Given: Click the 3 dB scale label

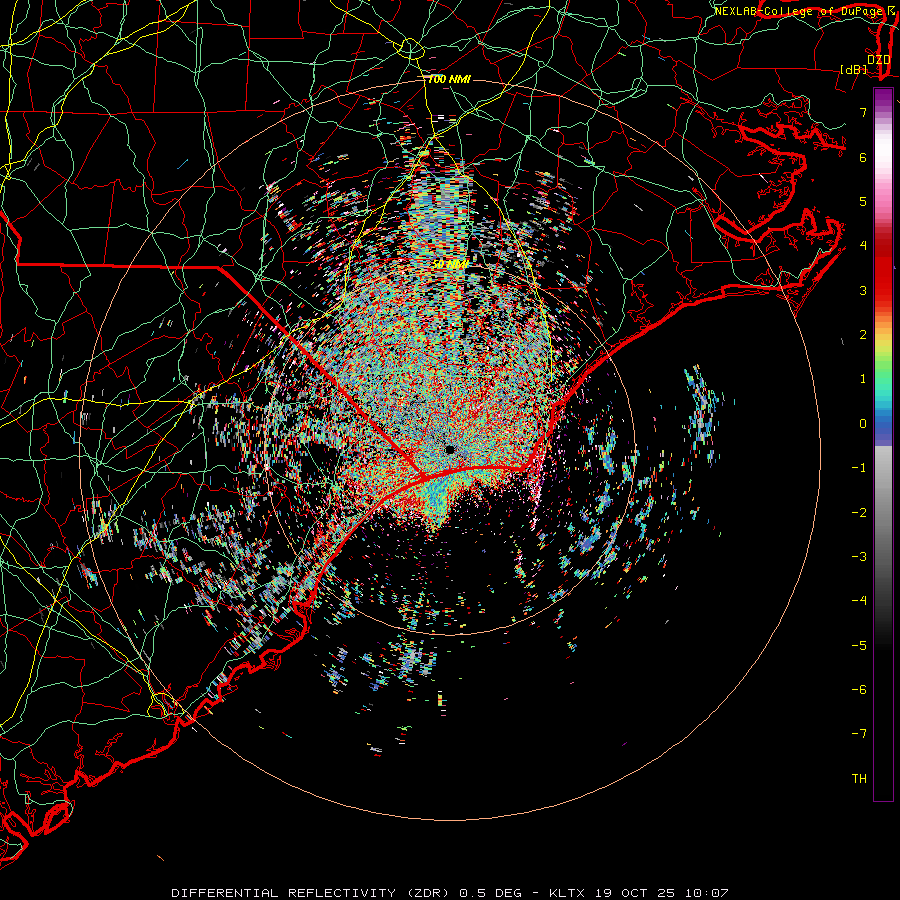Looking at the screenshot, I should point(863,290).
